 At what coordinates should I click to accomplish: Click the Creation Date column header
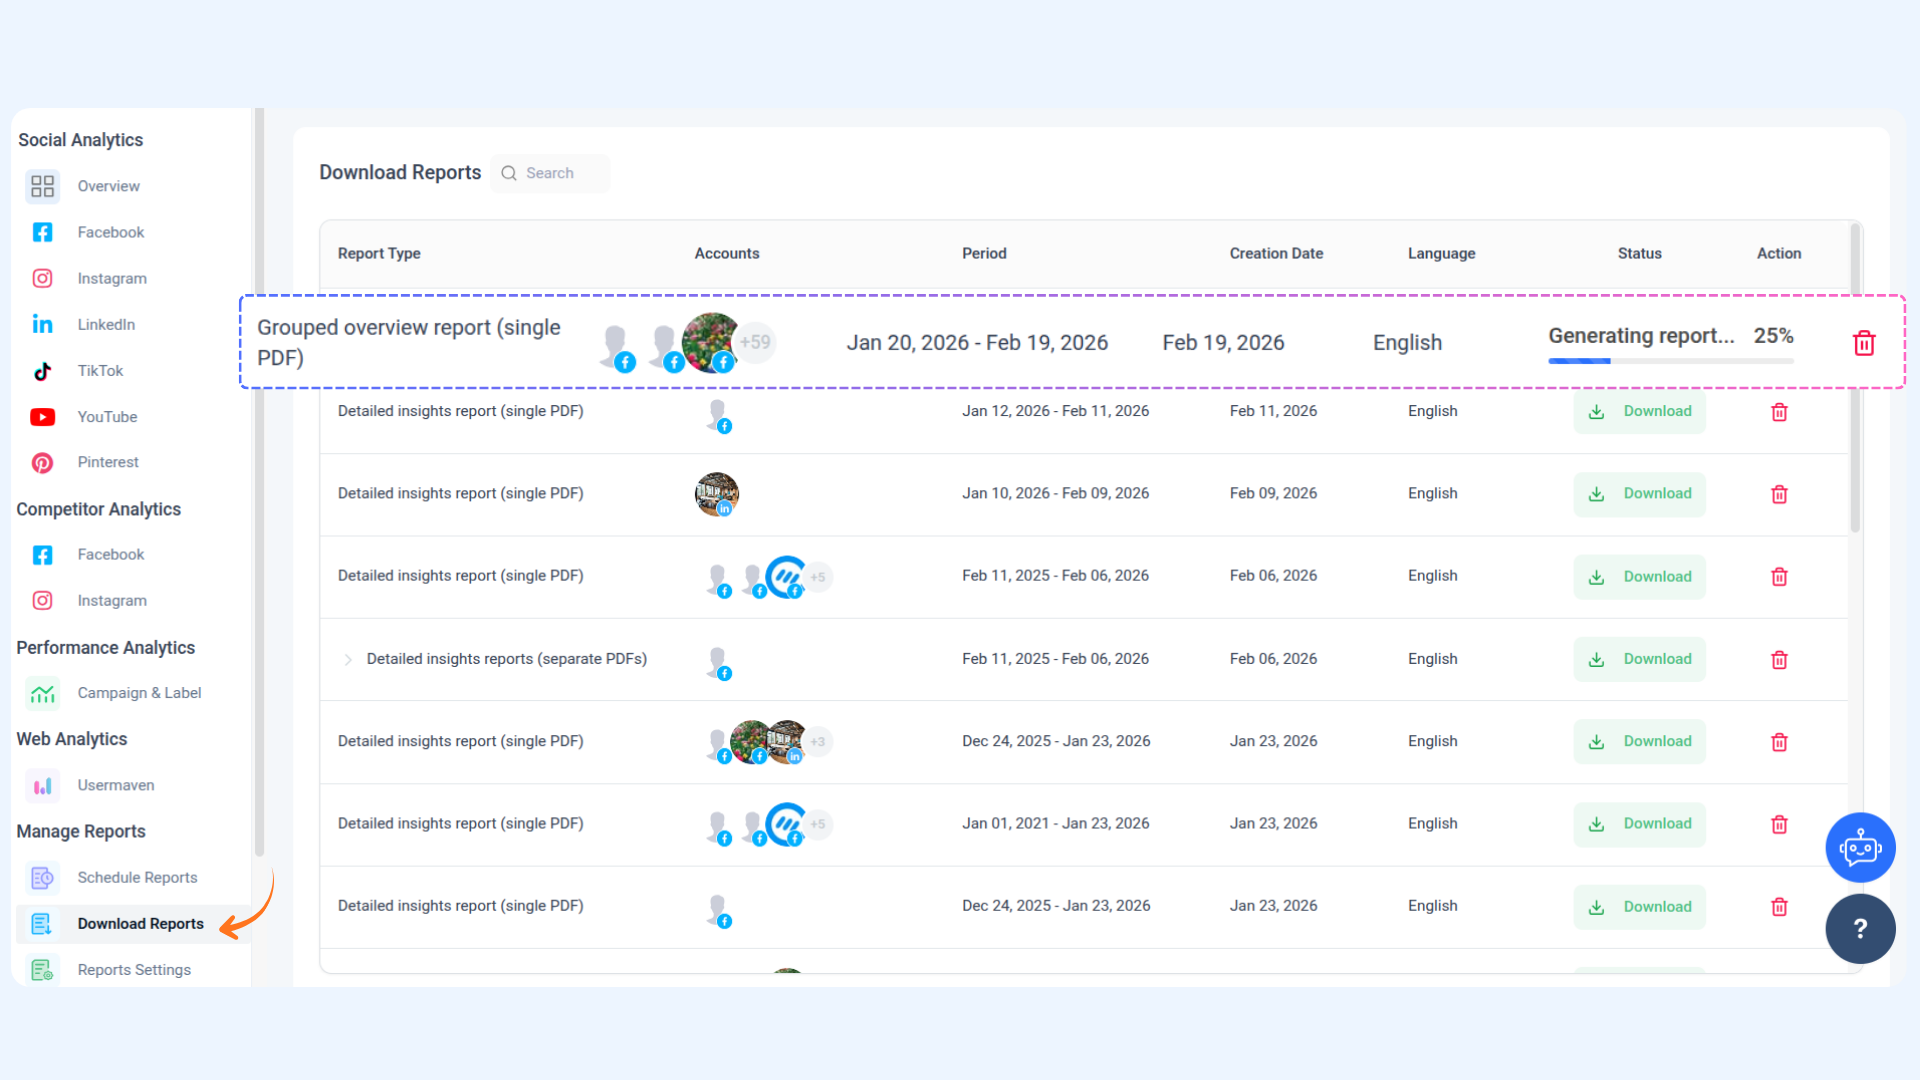pyautogui.click(x=1276, y=254)
